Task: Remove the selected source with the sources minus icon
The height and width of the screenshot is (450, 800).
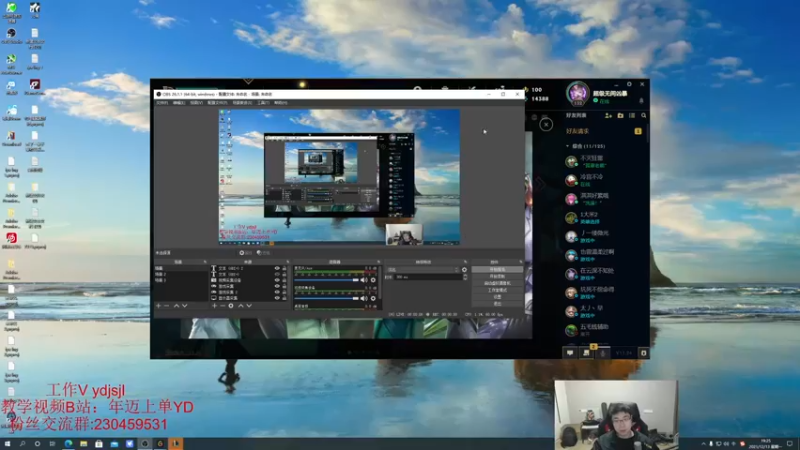Action: 222,306
